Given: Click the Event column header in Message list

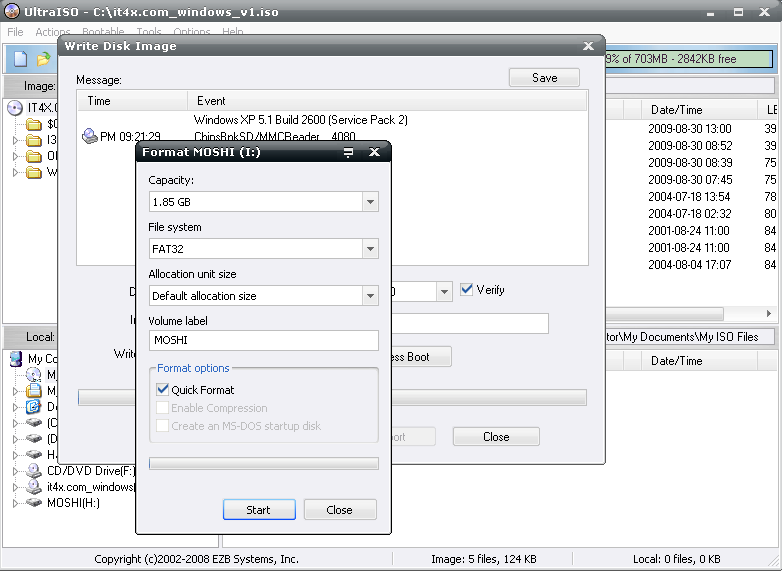Looking at the screenshot, I should click(x=387, y=101).
